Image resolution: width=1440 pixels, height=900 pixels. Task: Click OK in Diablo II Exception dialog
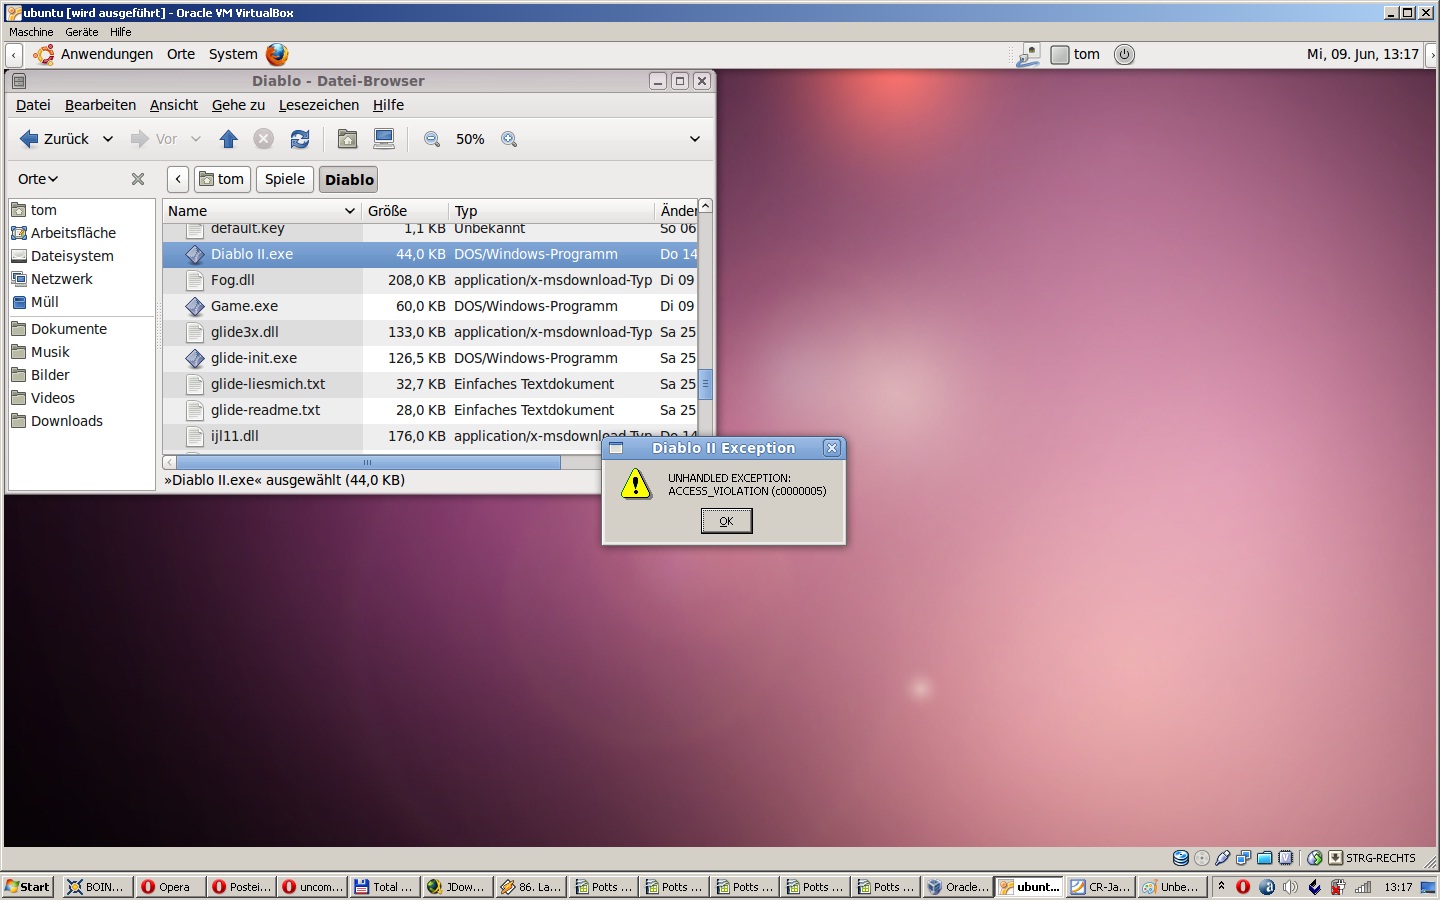tap(726, 521)
